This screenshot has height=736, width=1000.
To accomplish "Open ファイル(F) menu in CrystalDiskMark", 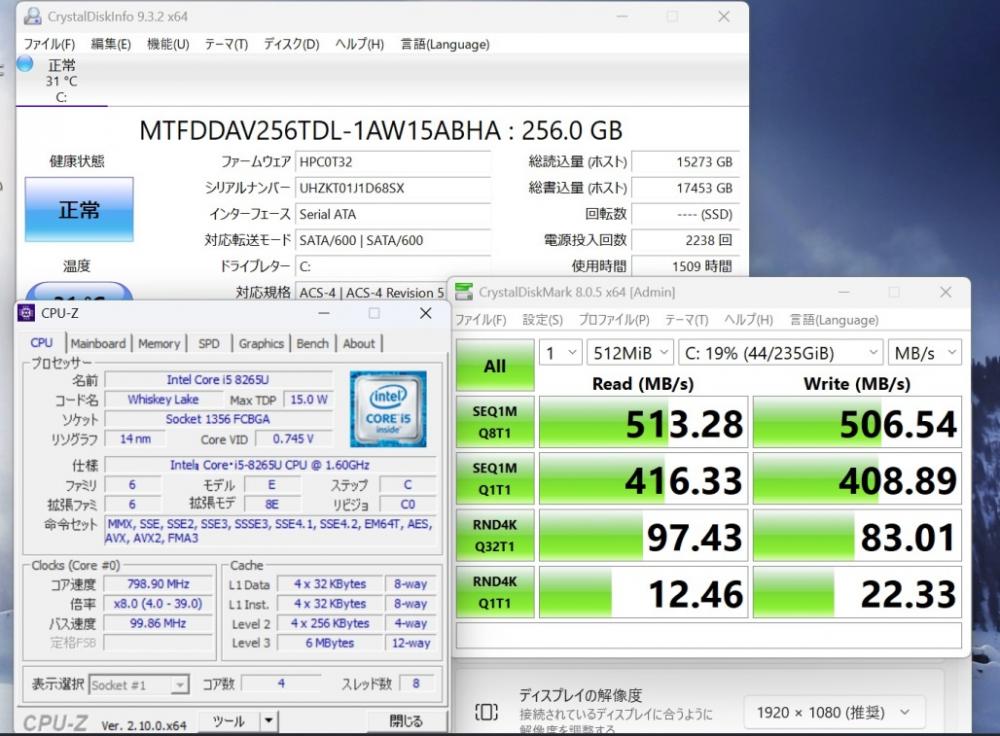I will coord(480,320).
